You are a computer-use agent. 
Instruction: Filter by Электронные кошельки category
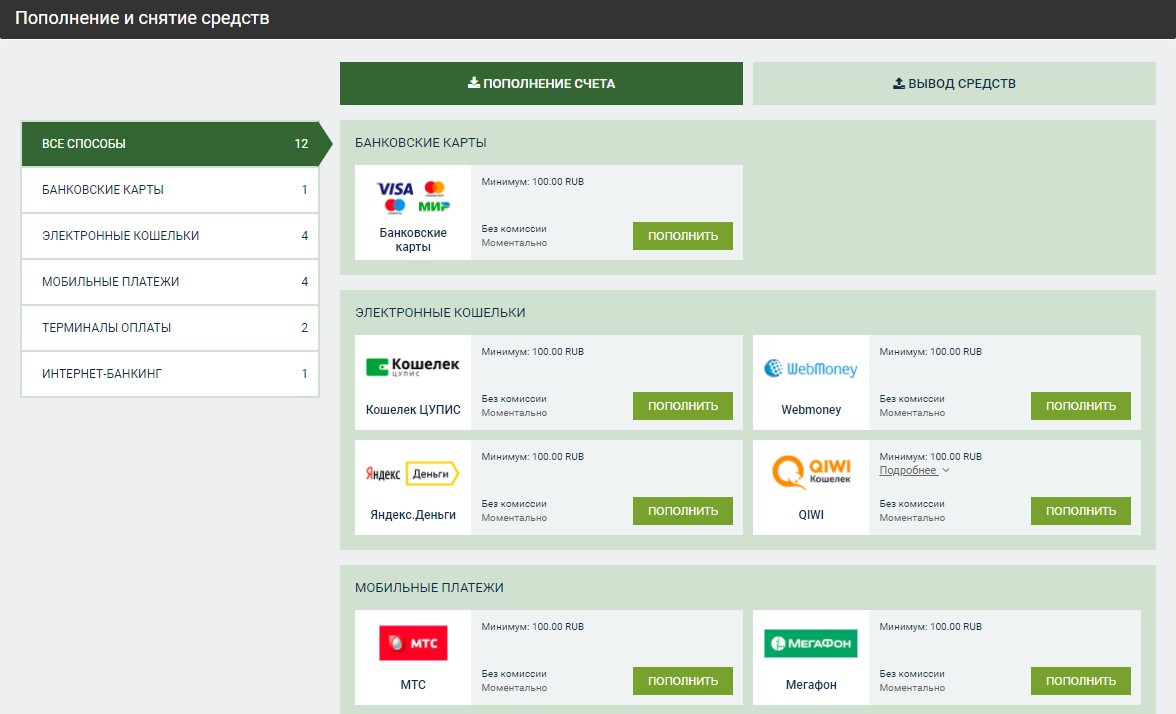(x=170, y=236)
